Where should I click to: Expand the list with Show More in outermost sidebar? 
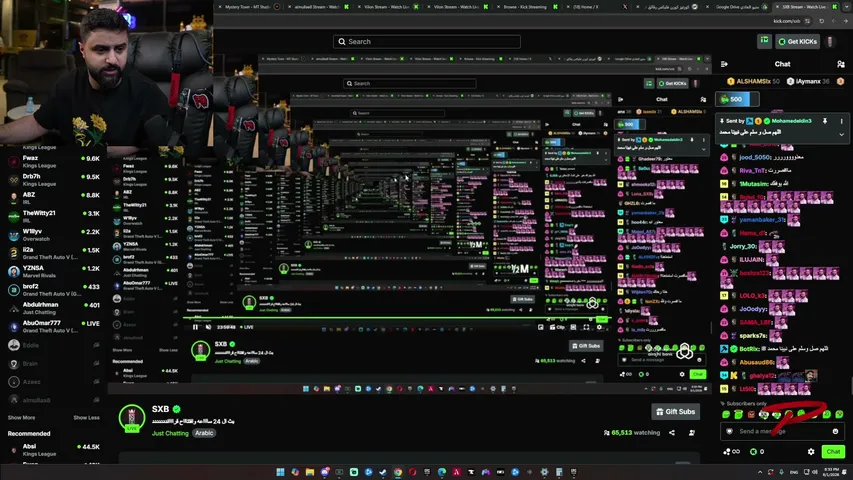21,418
